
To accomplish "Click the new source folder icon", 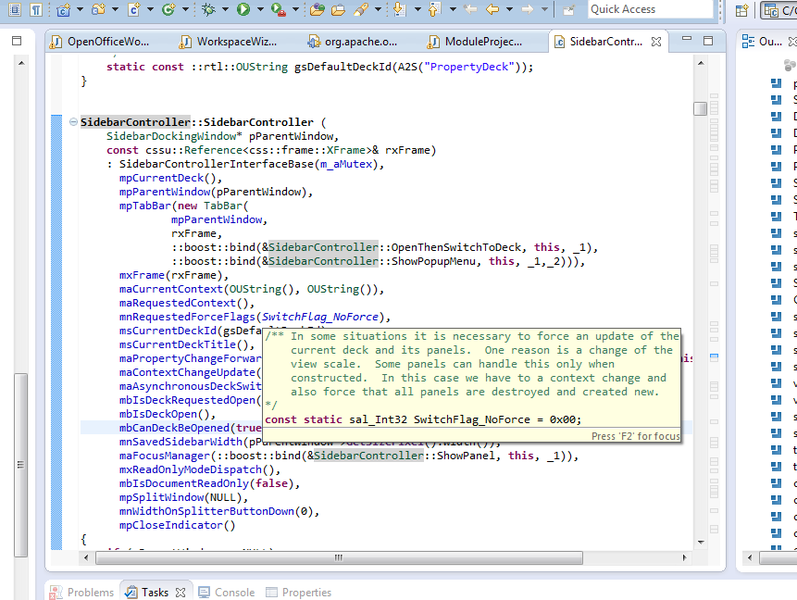I will click(x=99, y=9).
